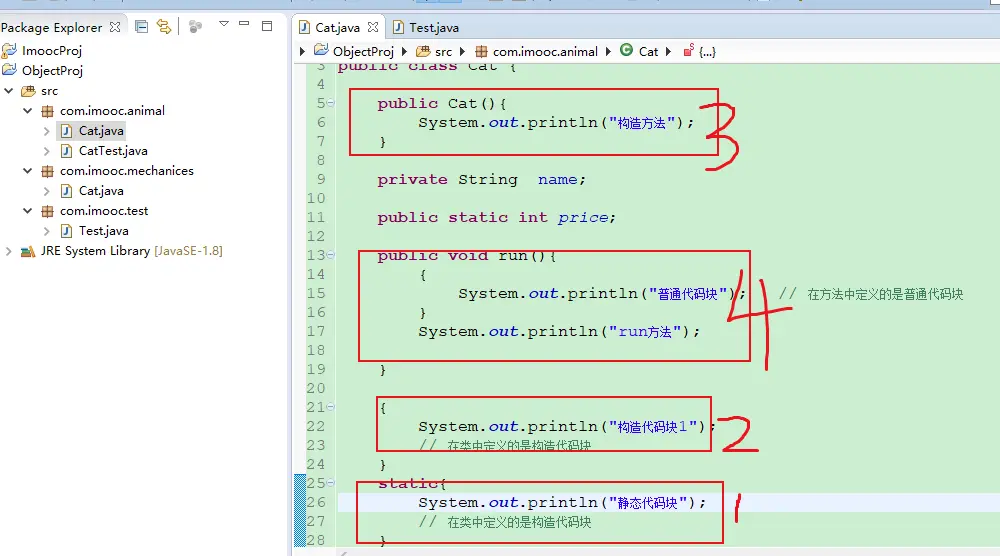The image size is (1000, 556).
Task: Collapse the com.imooc.animal package node
Action: tap(28, 111)
